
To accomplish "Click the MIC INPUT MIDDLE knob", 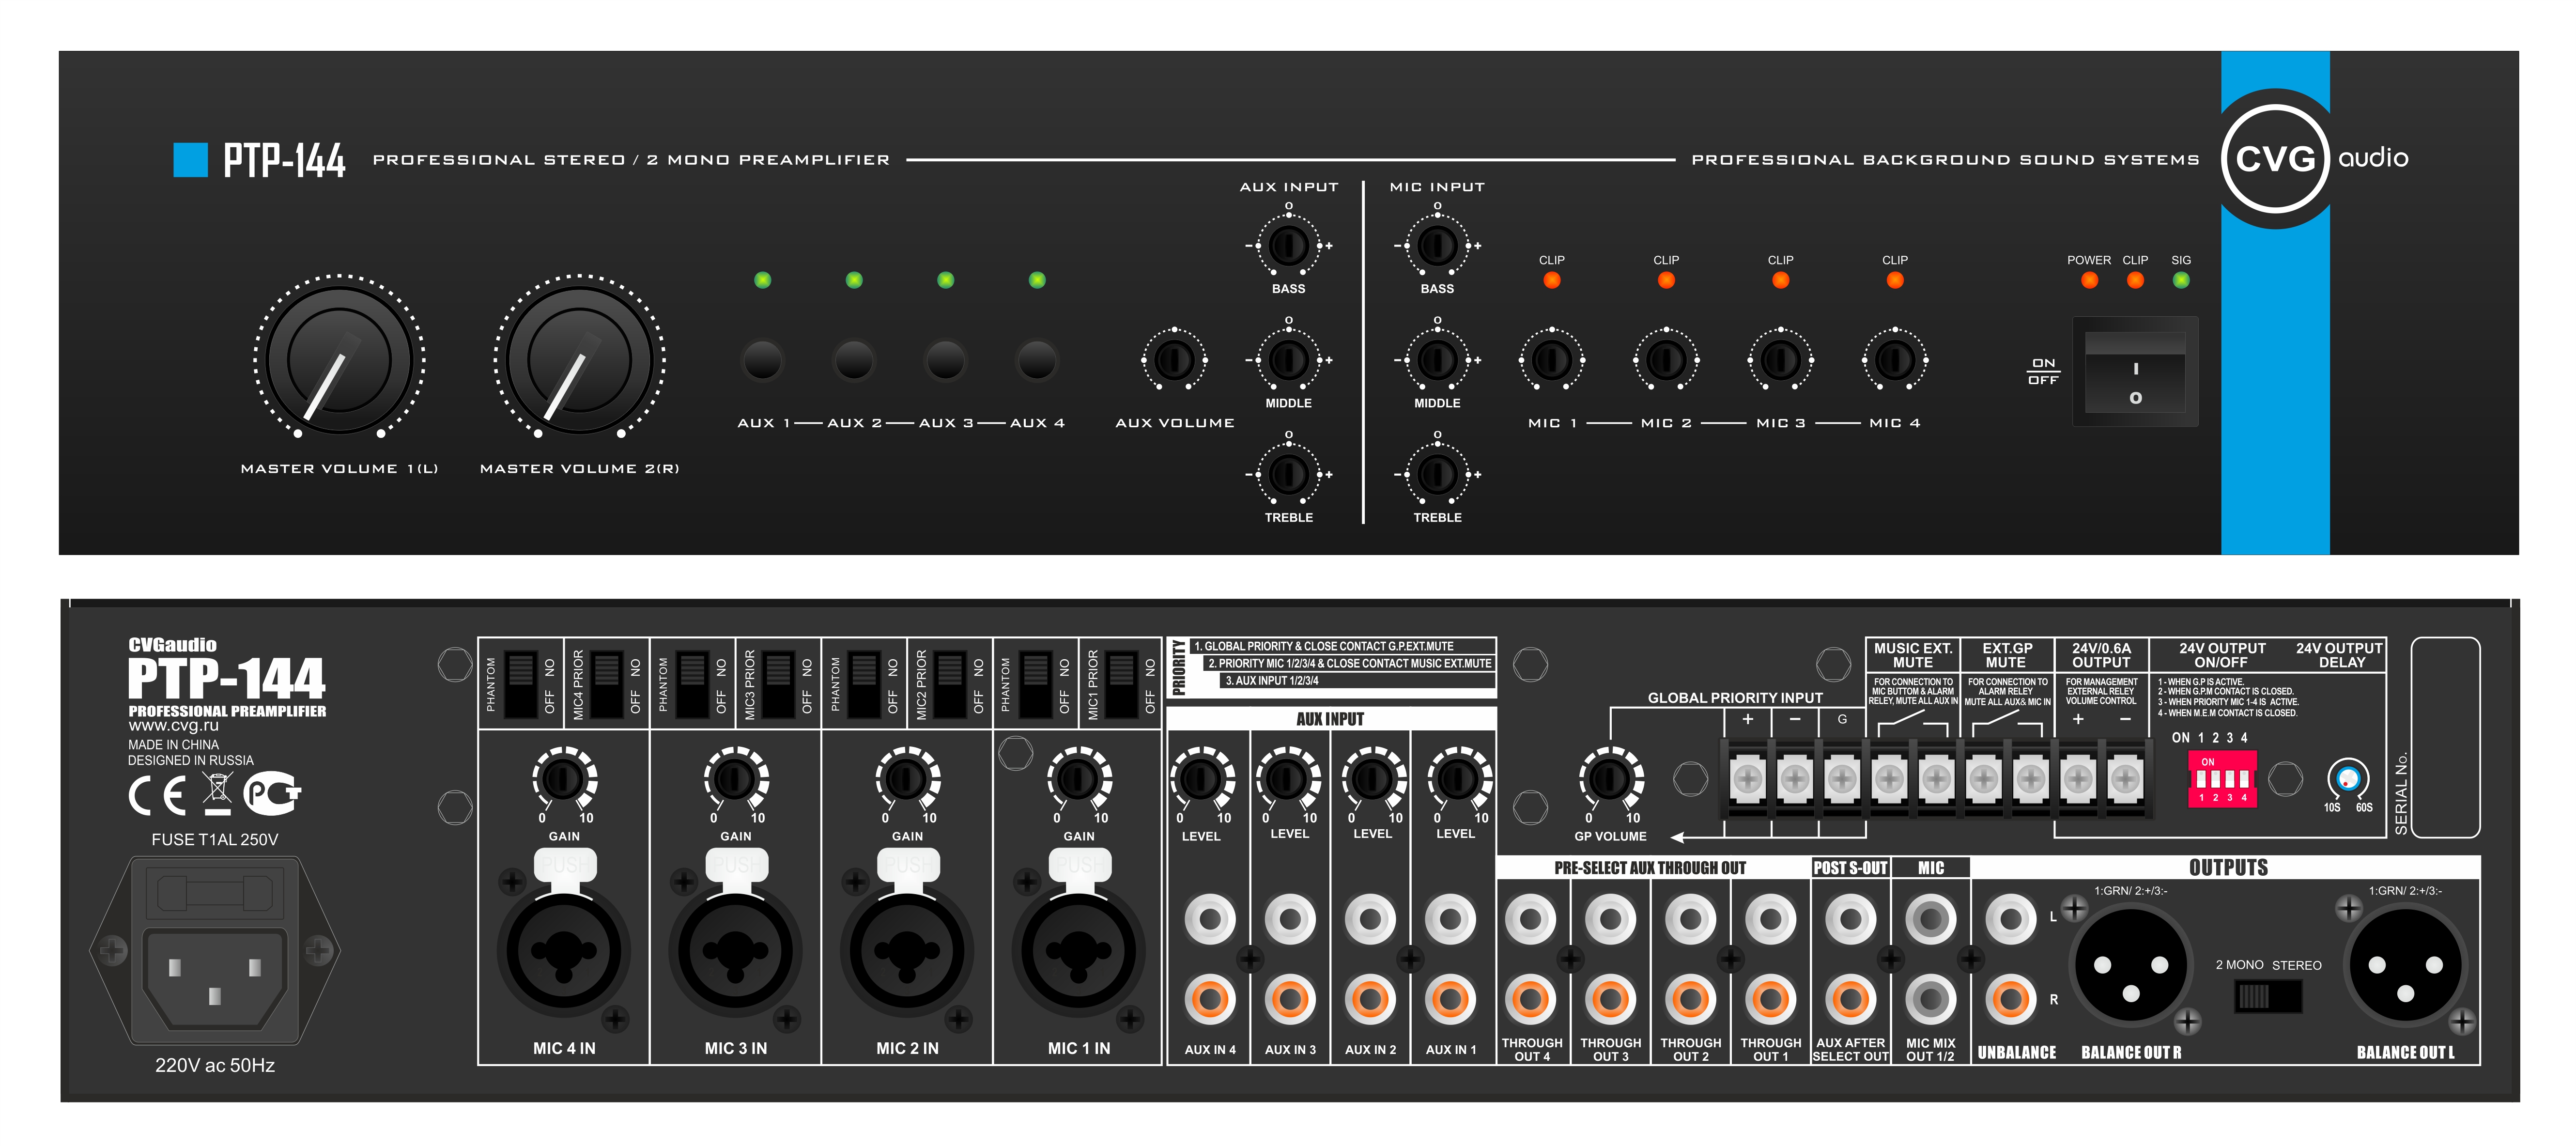I will (x=1437, y=359).
